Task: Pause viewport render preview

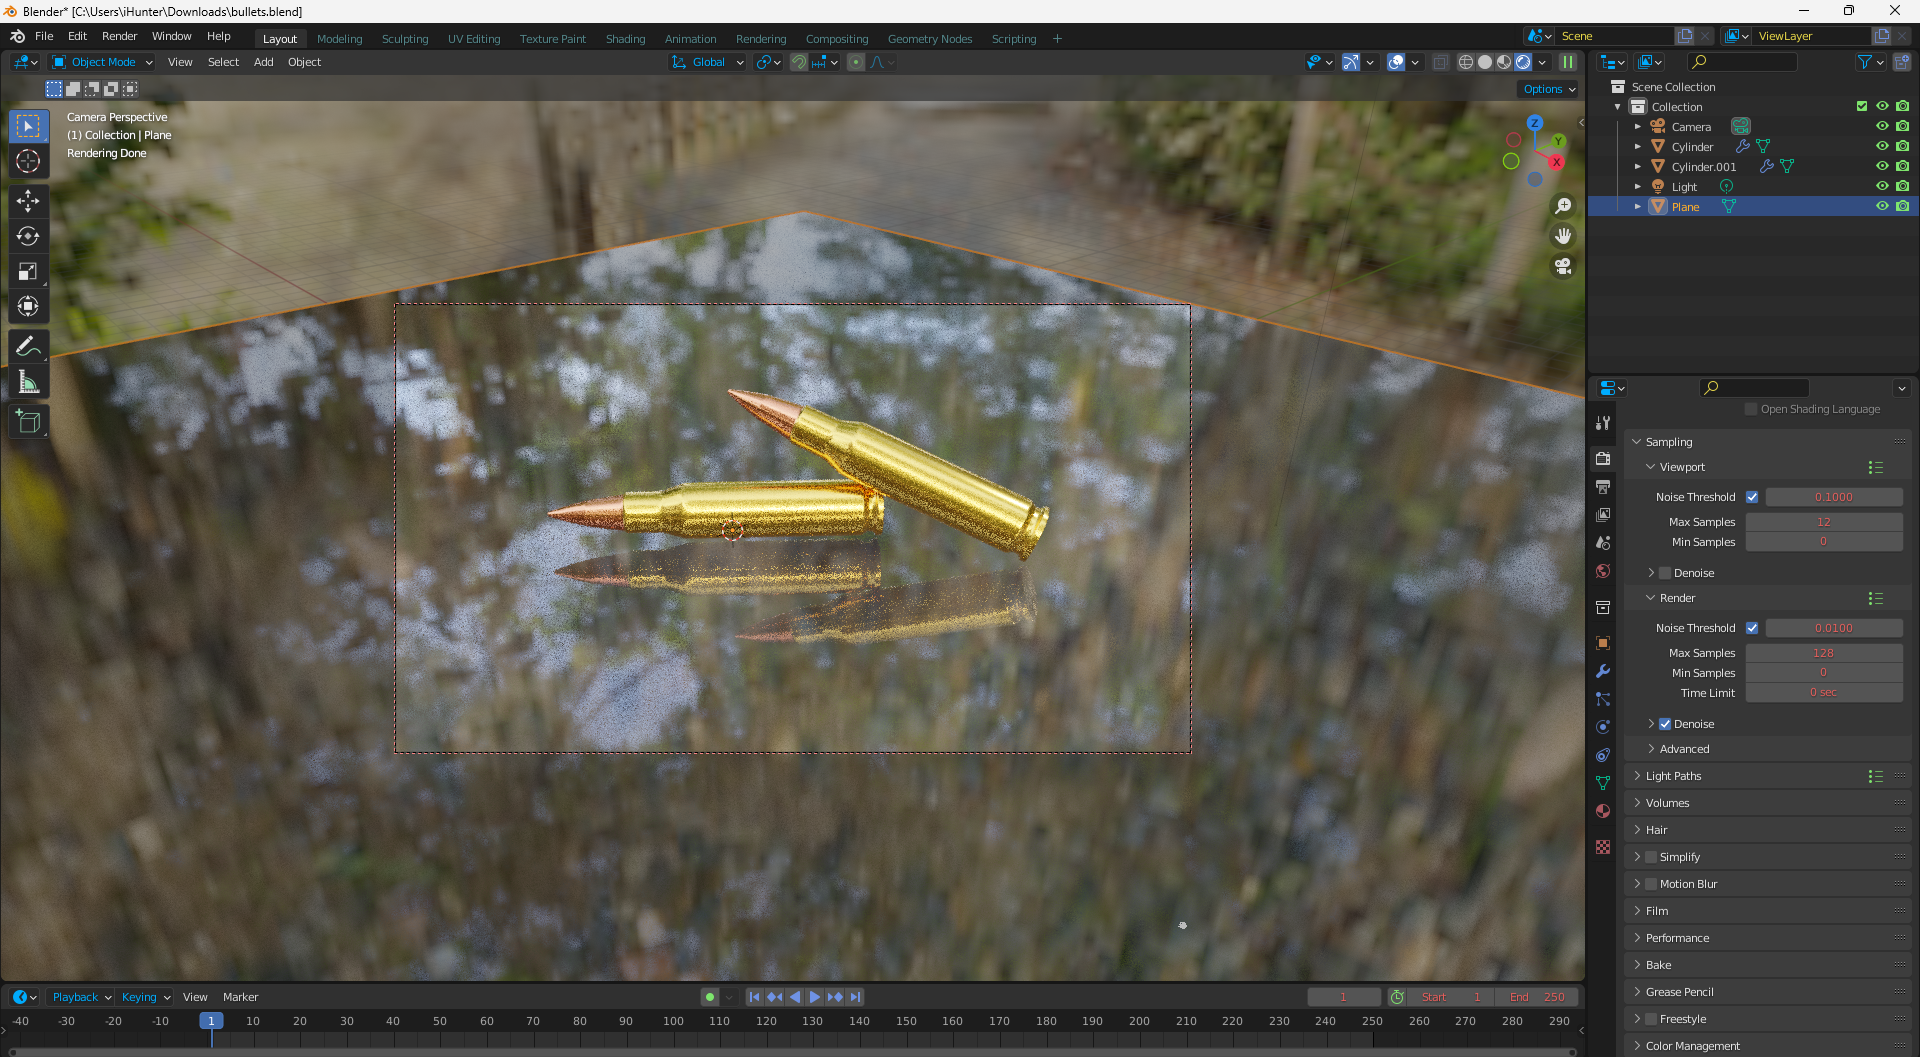Action: pos(1568,62)
